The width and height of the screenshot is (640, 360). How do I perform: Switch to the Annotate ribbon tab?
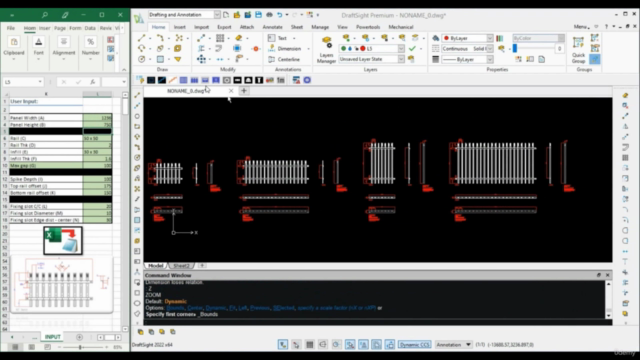pos(272,27)
